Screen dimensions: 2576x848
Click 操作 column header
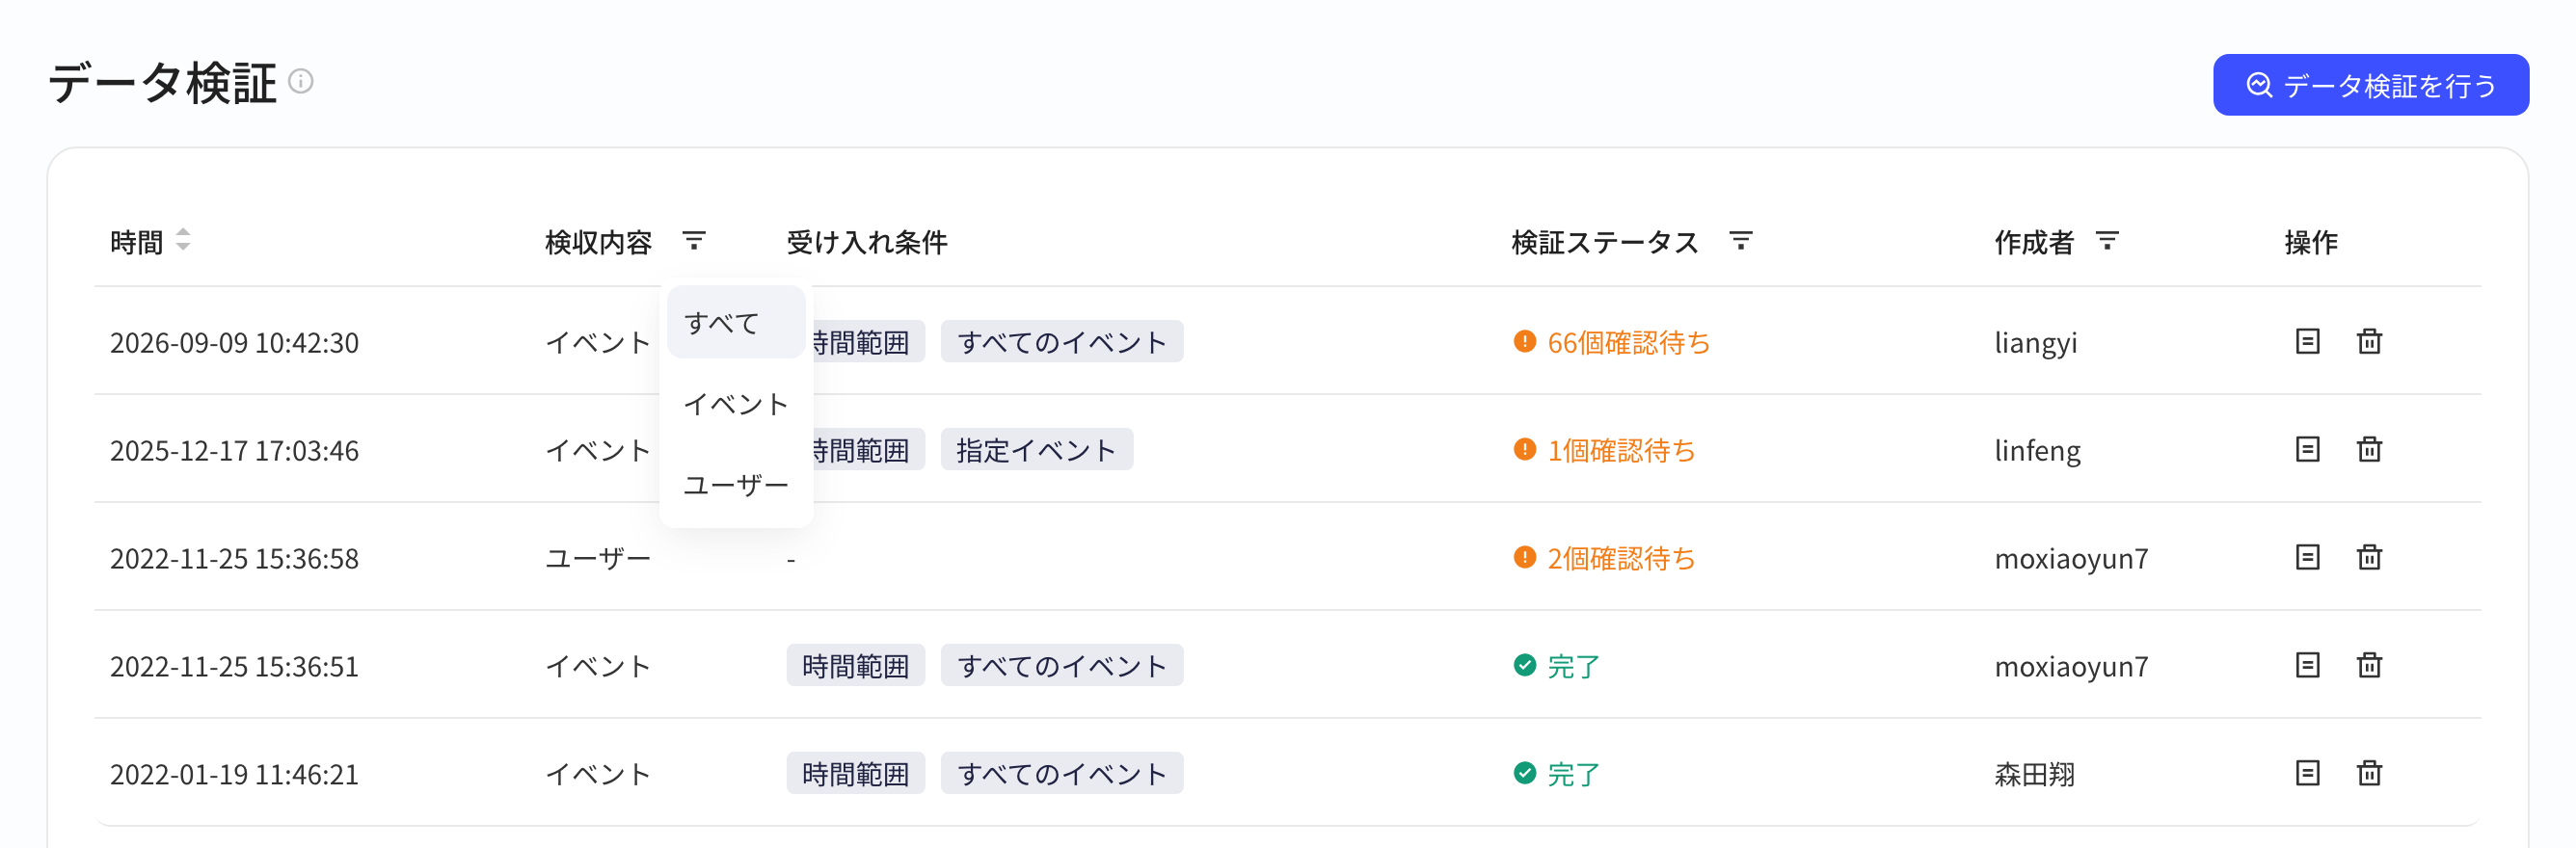coord(2310,242)
